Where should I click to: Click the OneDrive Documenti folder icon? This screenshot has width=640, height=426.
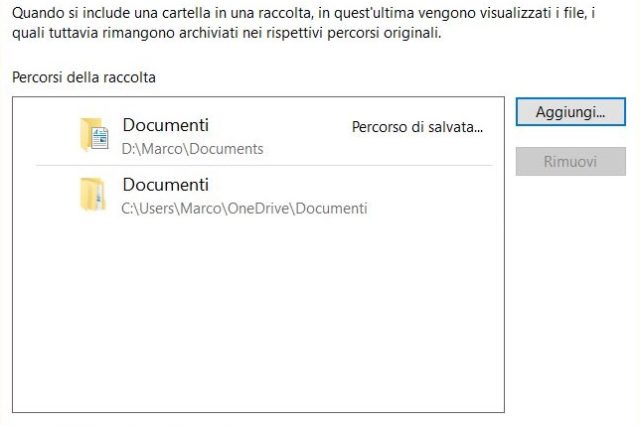93,194
